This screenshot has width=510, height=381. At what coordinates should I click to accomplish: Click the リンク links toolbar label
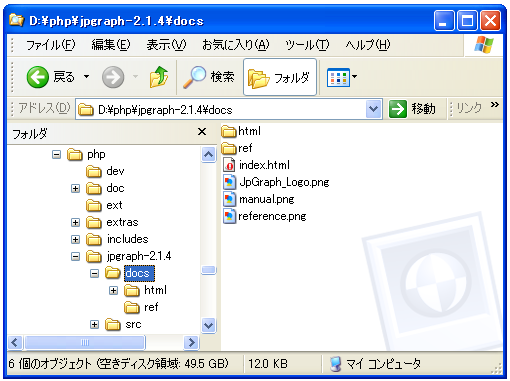click(x=469, y=108)
